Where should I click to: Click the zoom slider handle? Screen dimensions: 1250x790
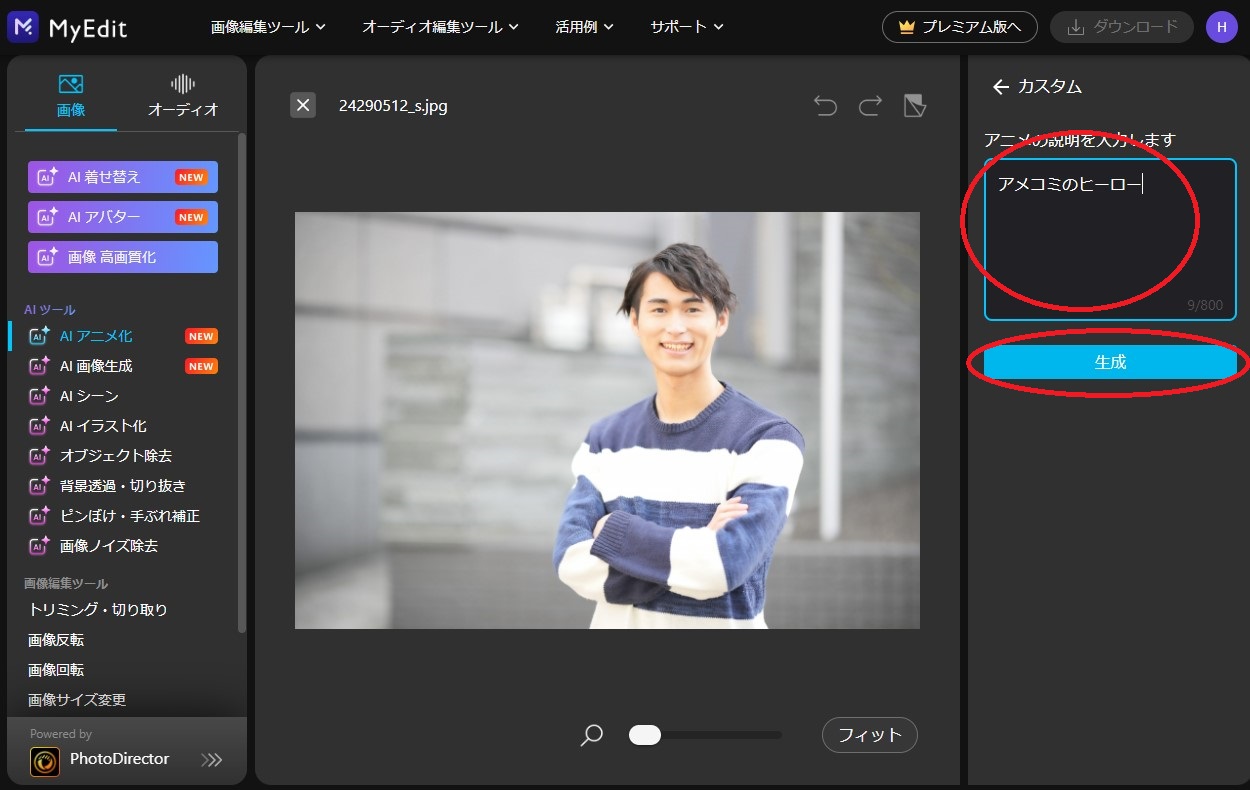(x=645, y=735)
